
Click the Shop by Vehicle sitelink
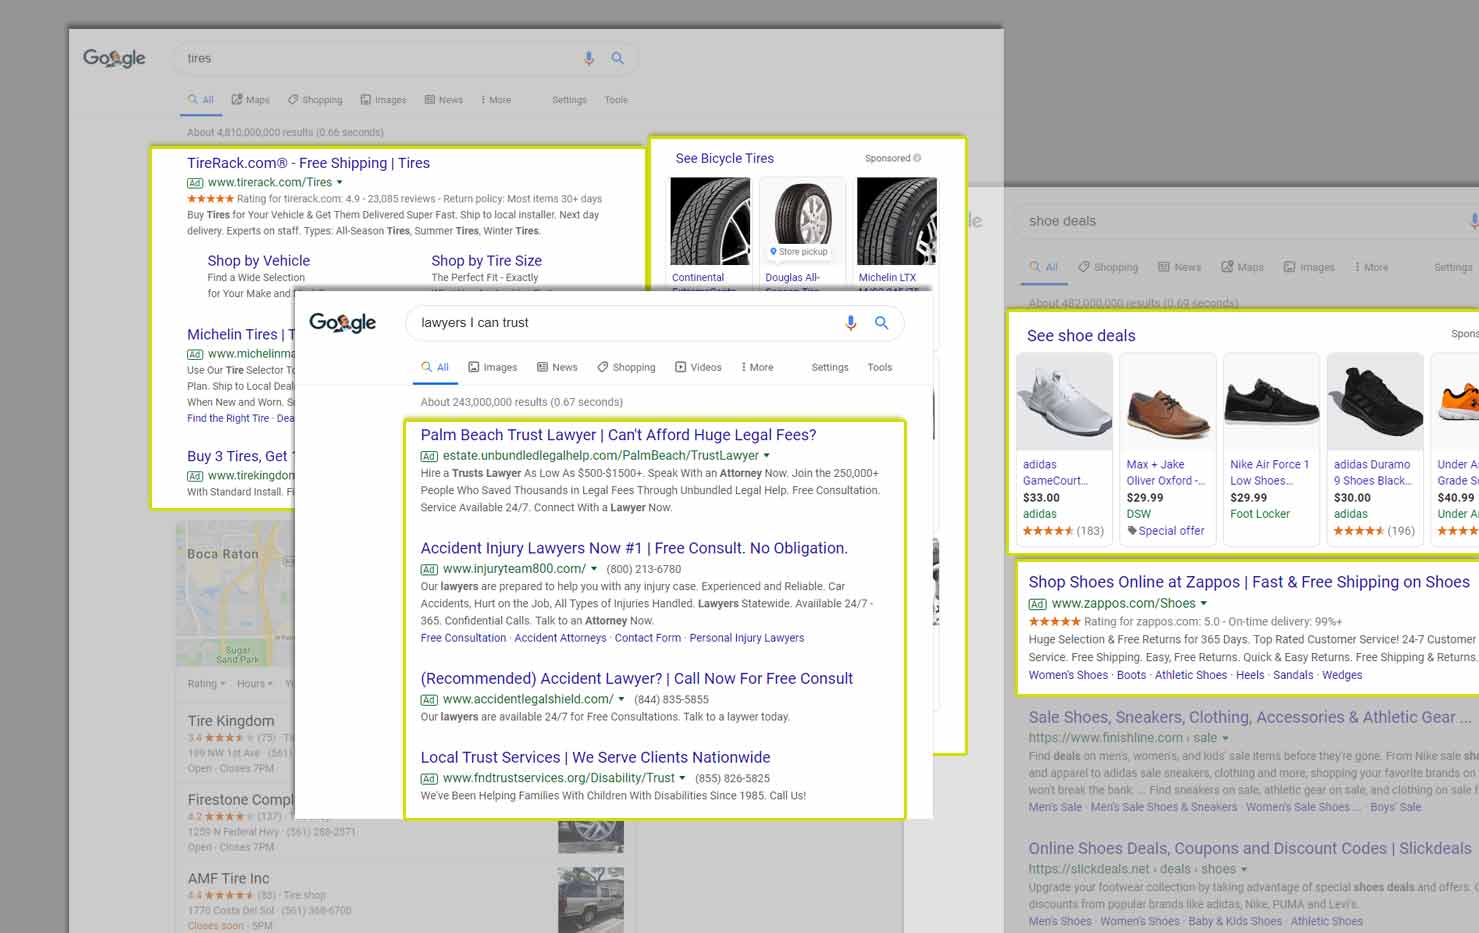259,260
